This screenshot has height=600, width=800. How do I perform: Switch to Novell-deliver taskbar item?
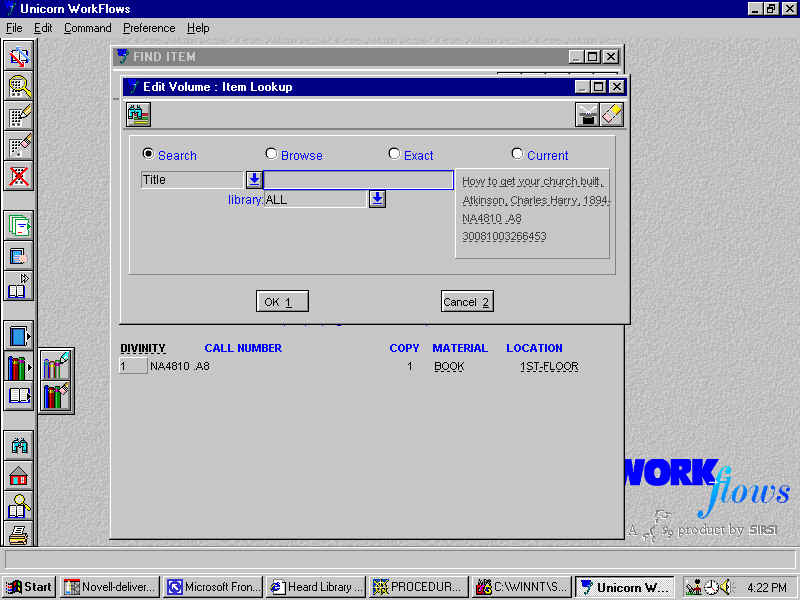[x=110, y=587]
